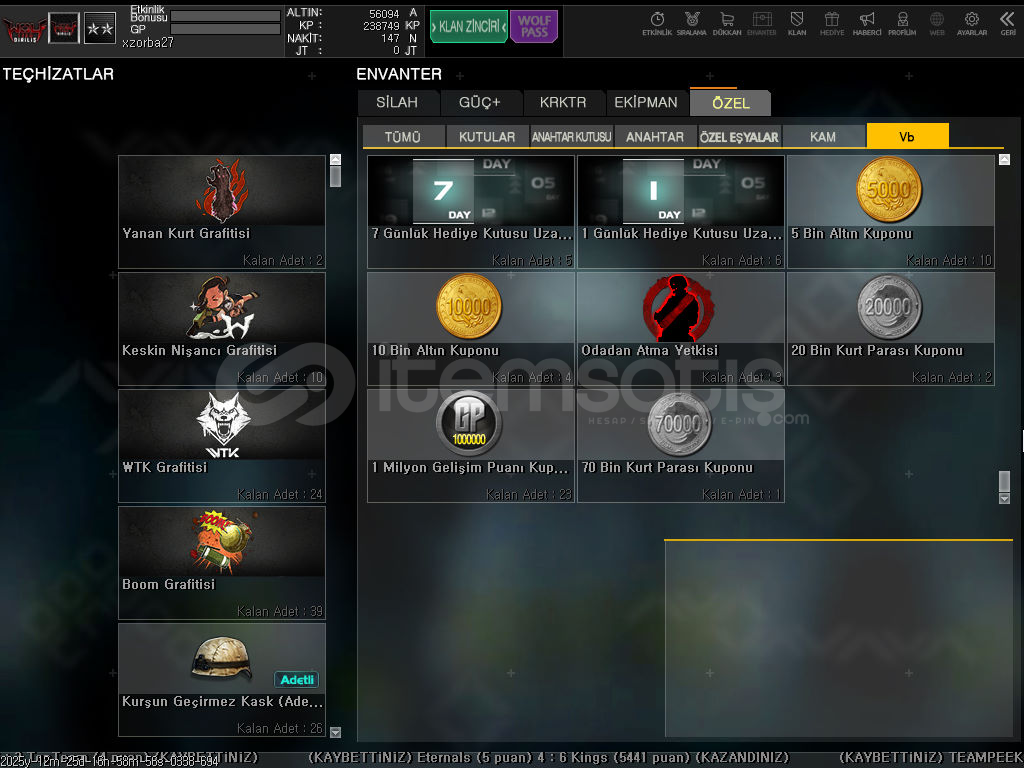
Task: Open the Etkinlik (events) clock icon
Action: click(x=657, y=24)
